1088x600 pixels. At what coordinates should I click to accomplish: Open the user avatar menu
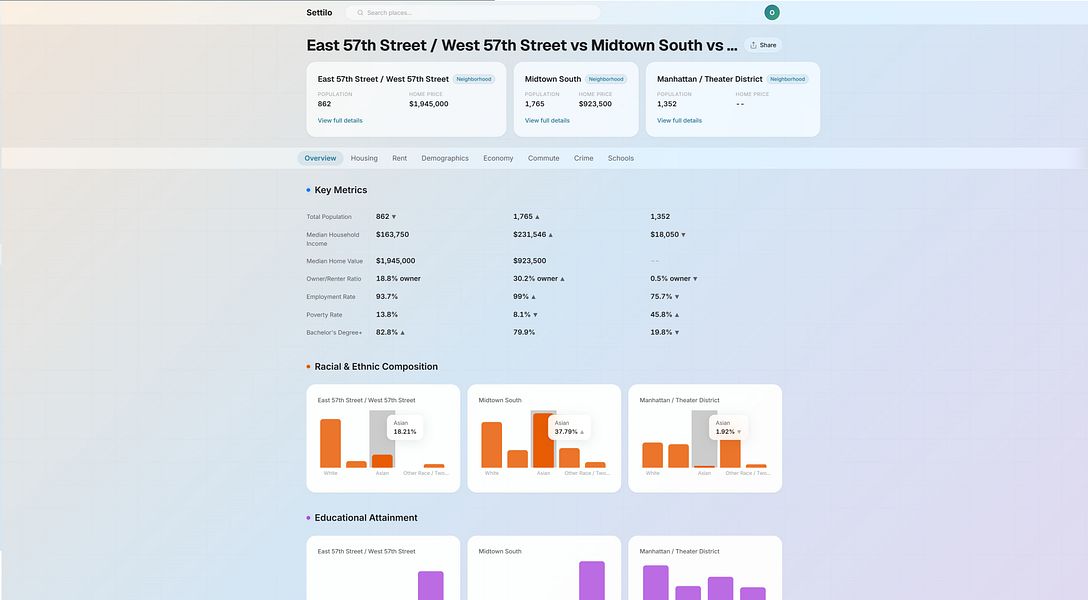772,12
